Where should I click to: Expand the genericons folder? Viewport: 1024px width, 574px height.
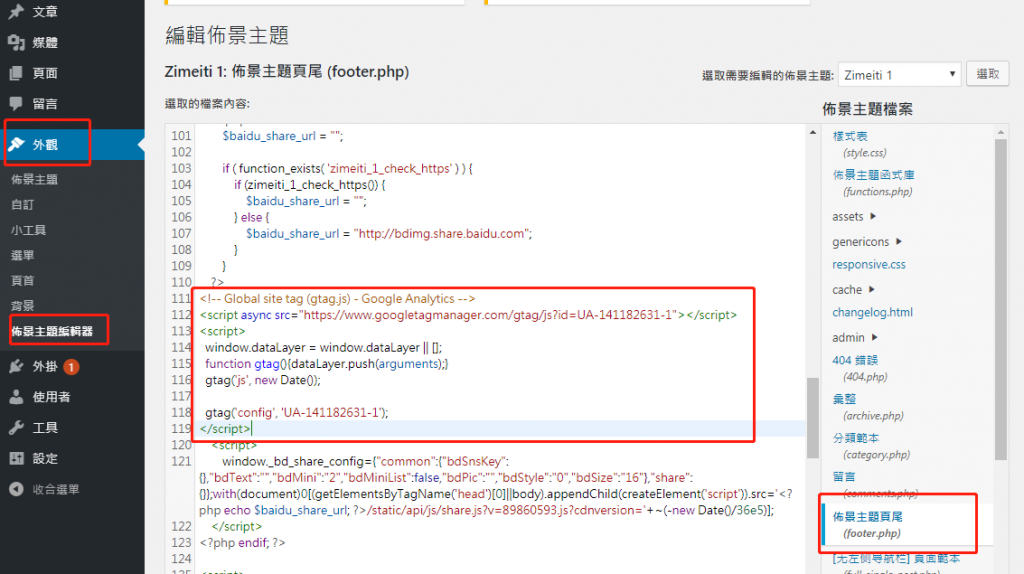[867, 242]
